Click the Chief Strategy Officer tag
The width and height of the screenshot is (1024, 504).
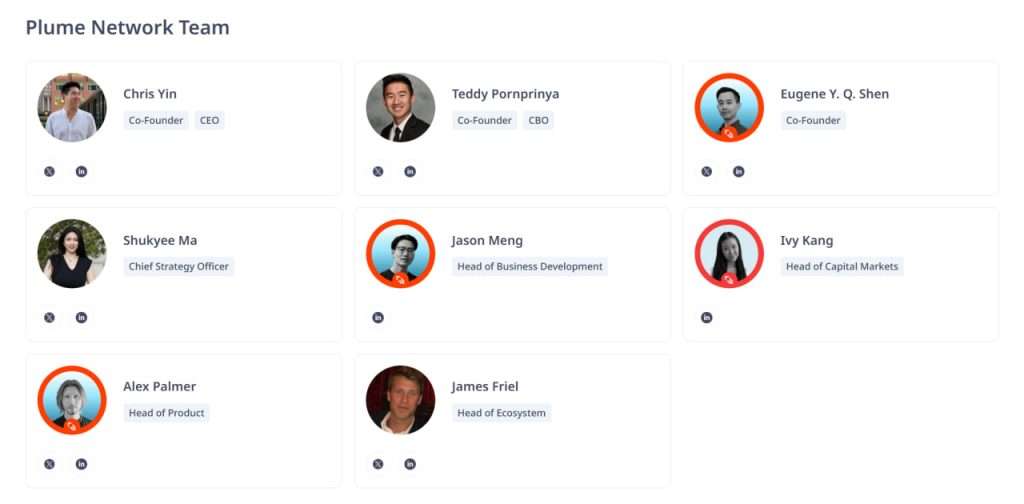click(x=179, y=267)
